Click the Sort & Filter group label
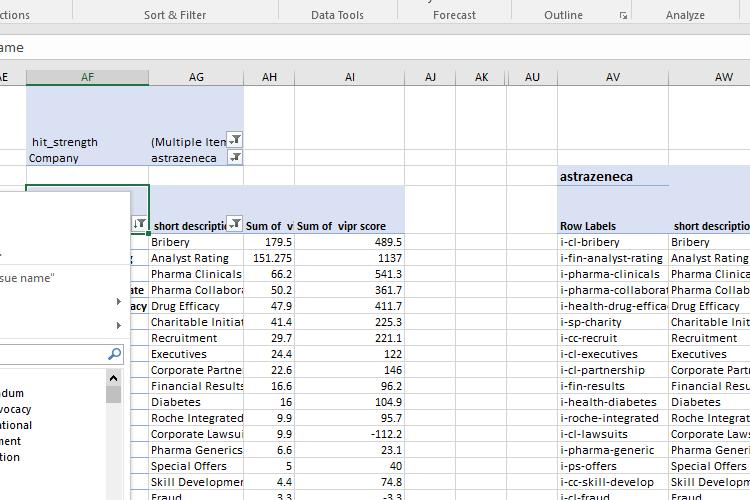The width and height of the screenshot is (750, 500). coord(175,15)
